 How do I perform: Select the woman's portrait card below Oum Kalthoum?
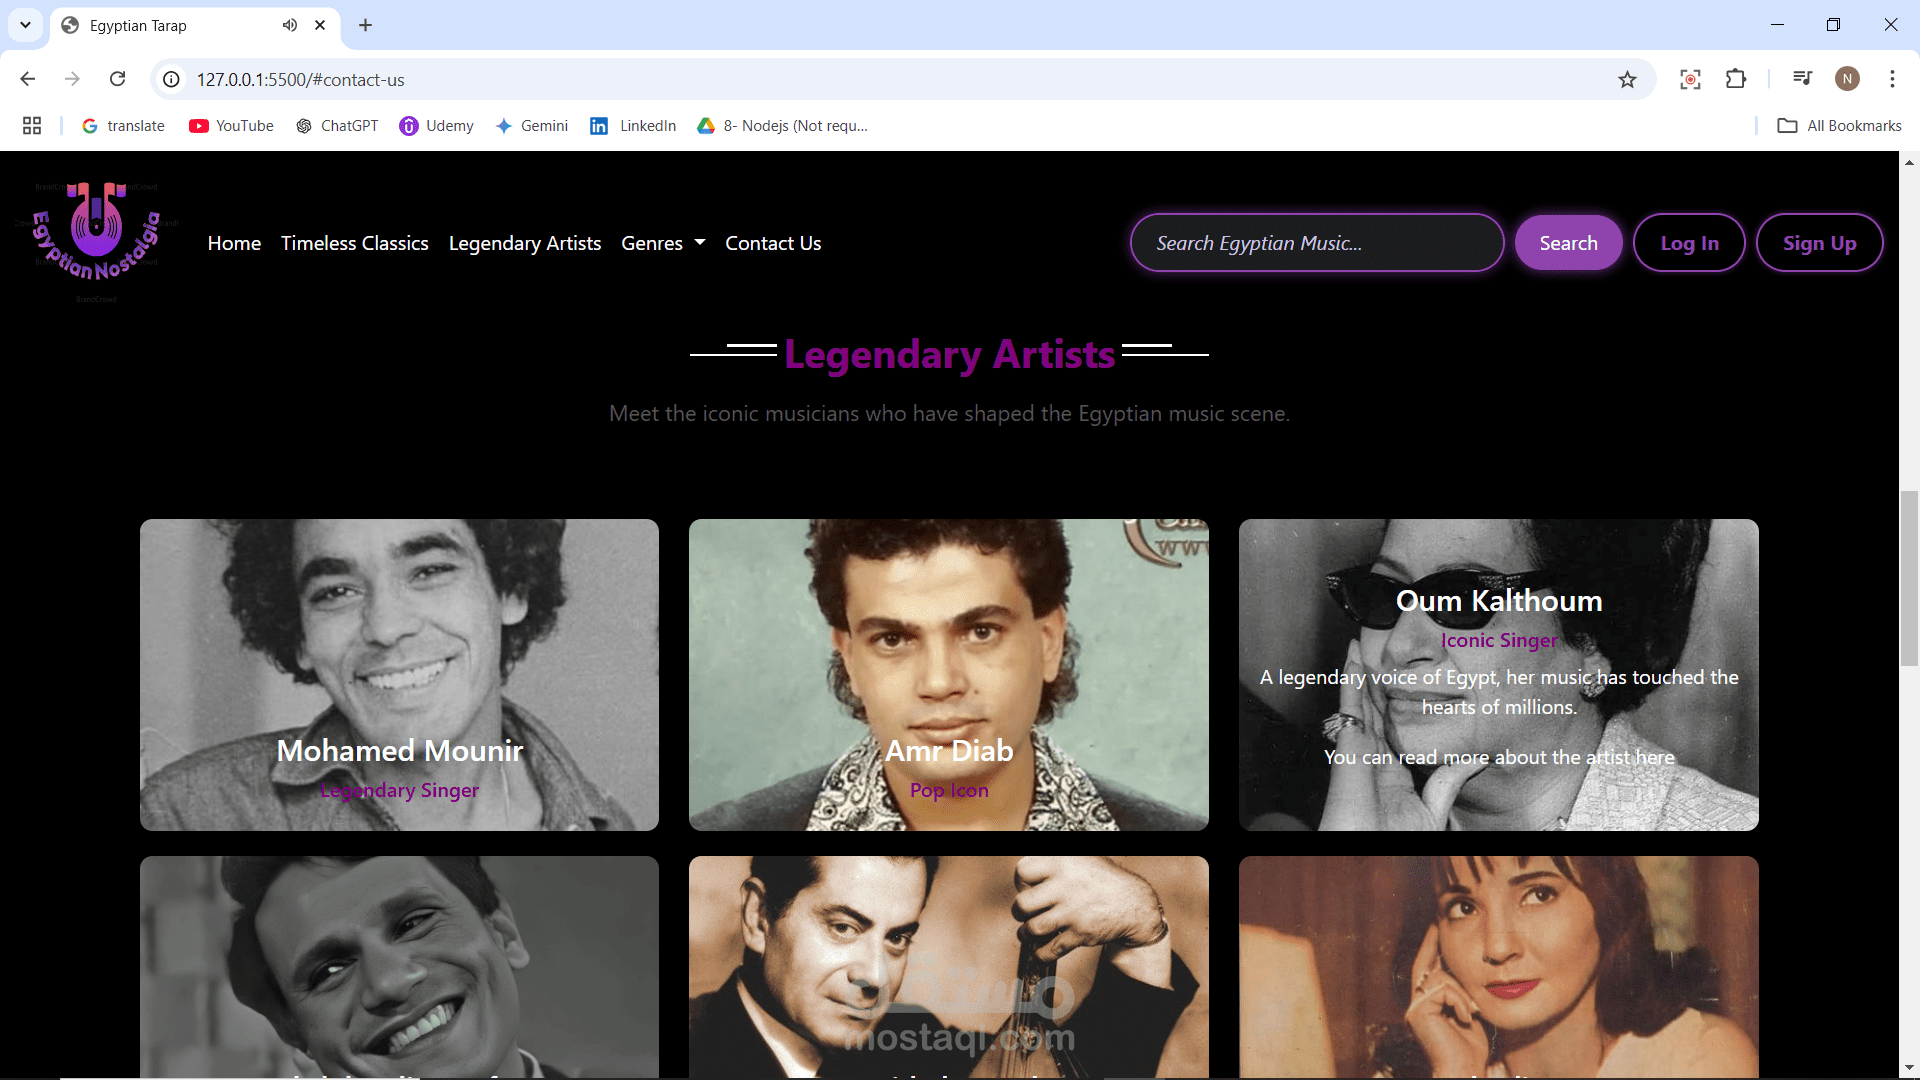point(1498,966)
